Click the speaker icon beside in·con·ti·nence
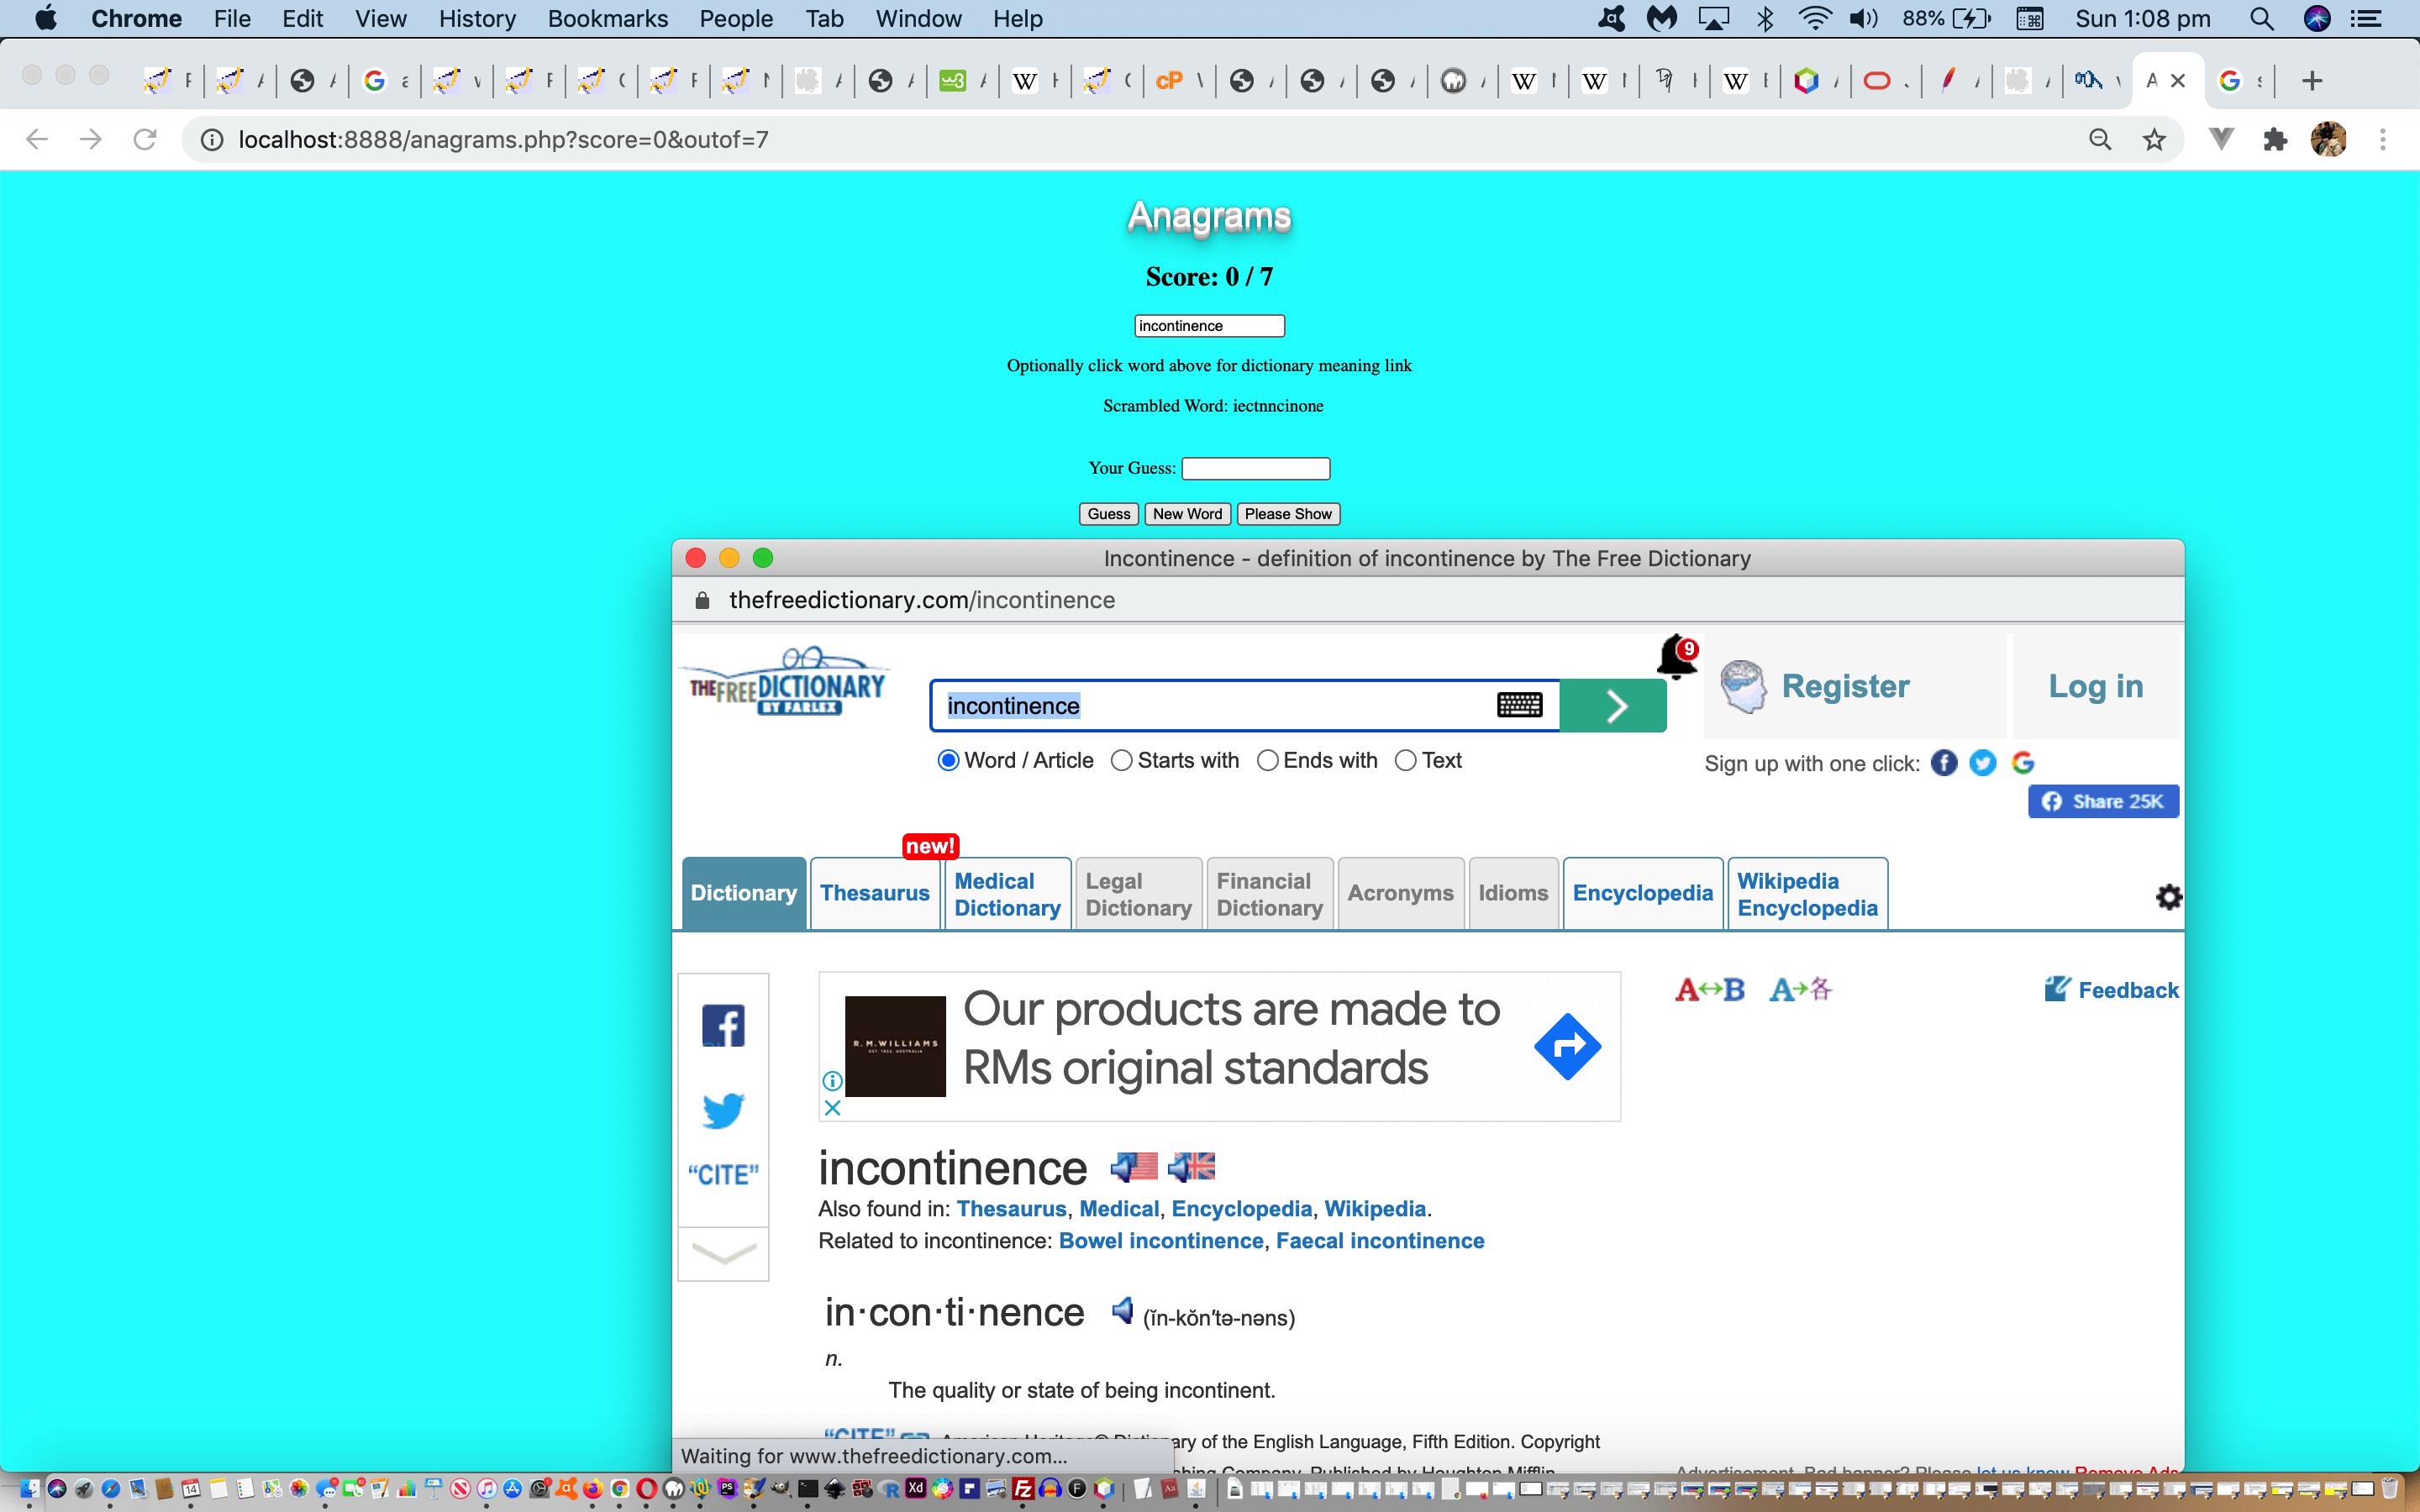Image resolution: width=2420 pixels, height=1512 pixels. [x=1122, y=1311]
